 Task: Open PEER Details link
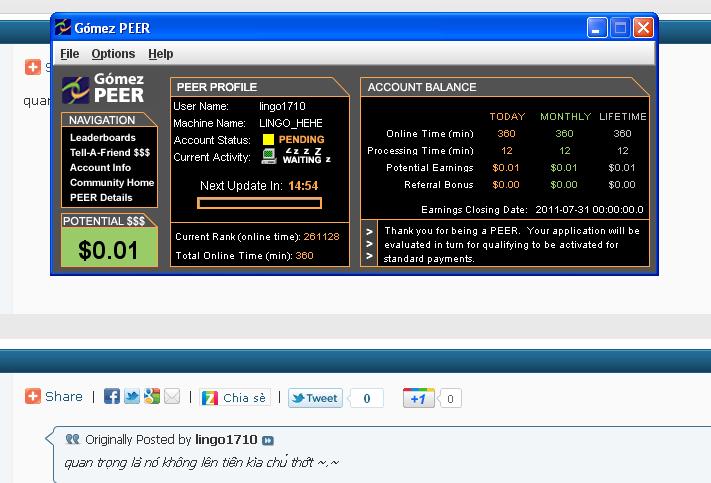[101, 197]
